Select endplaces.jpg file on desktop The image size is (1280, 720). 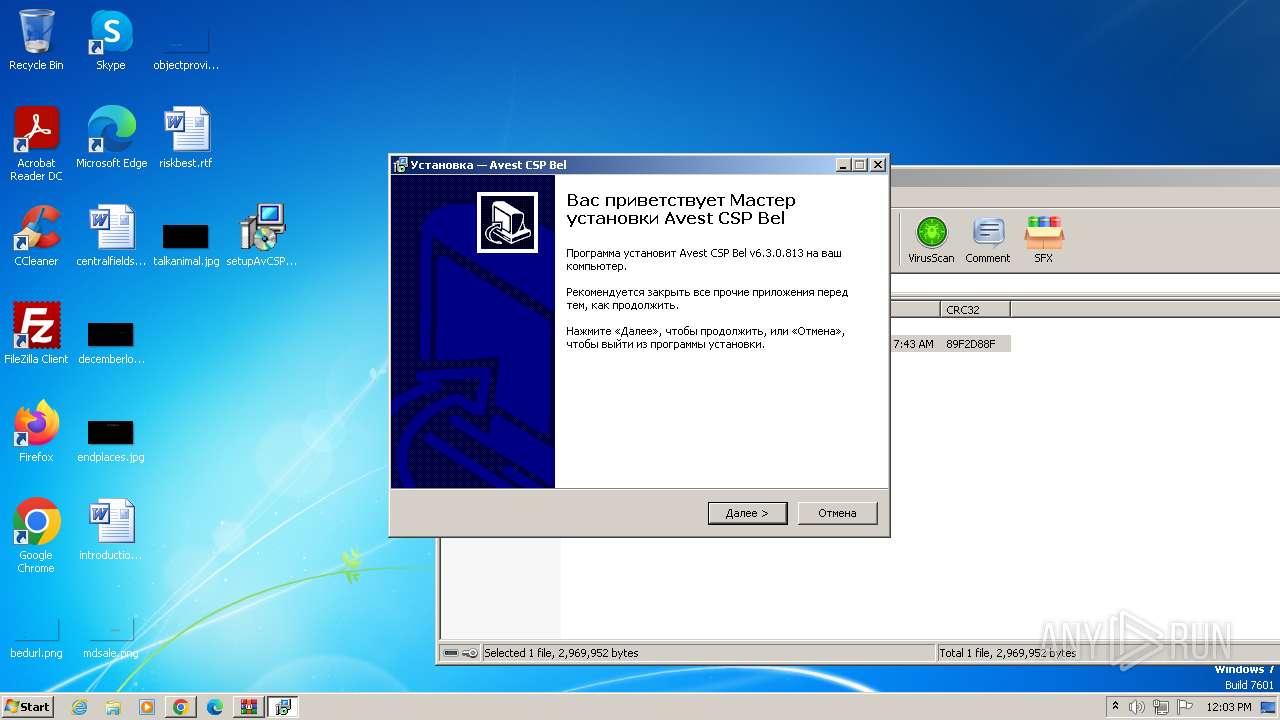111,442
